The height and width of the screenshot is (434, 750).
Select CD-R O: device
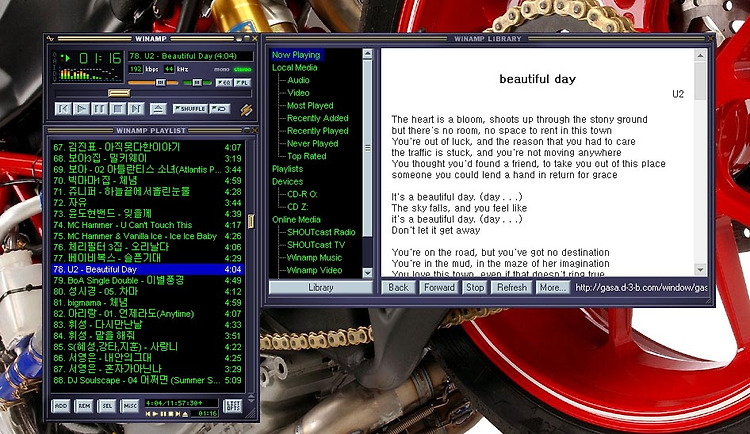click(x=302, y=194)
